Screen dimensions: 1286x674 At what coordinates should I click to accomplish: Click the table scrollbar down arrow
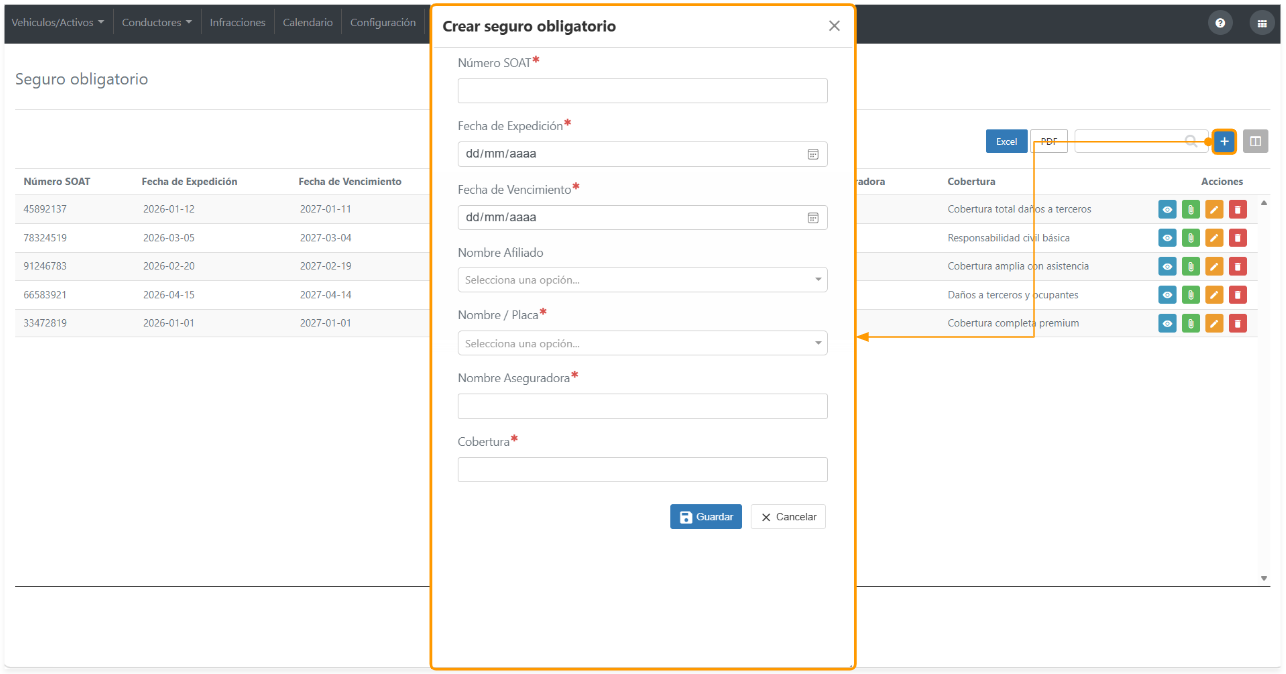click(x=1263, y=578)
